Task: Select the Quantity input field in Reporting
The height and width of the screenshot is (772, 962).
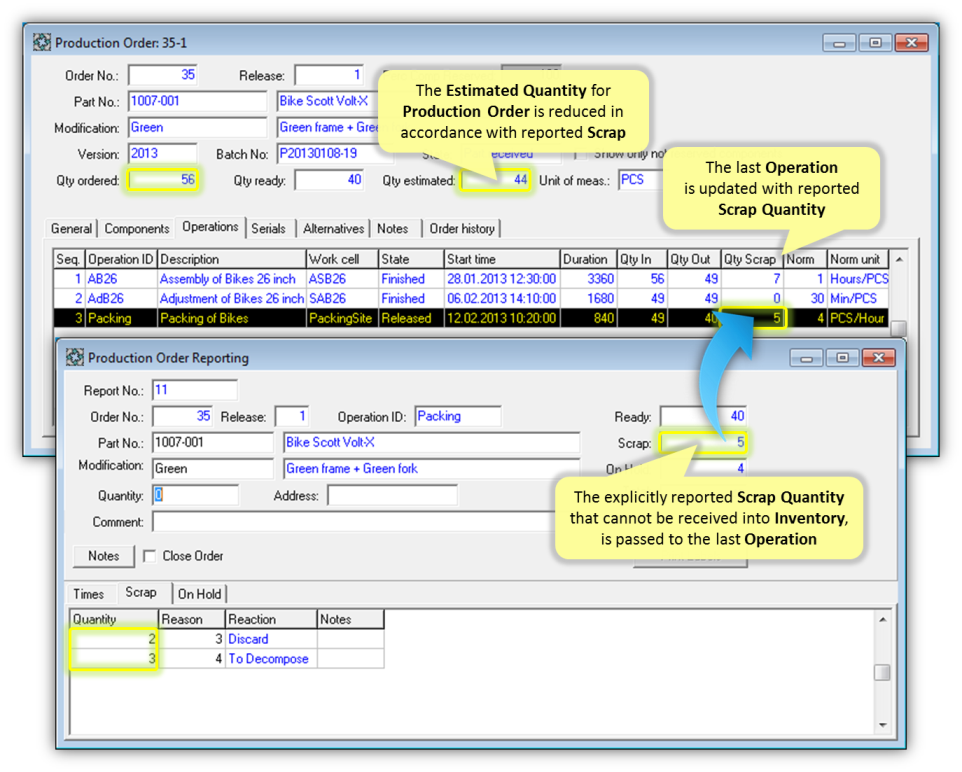Action: (x=195, y=495)
